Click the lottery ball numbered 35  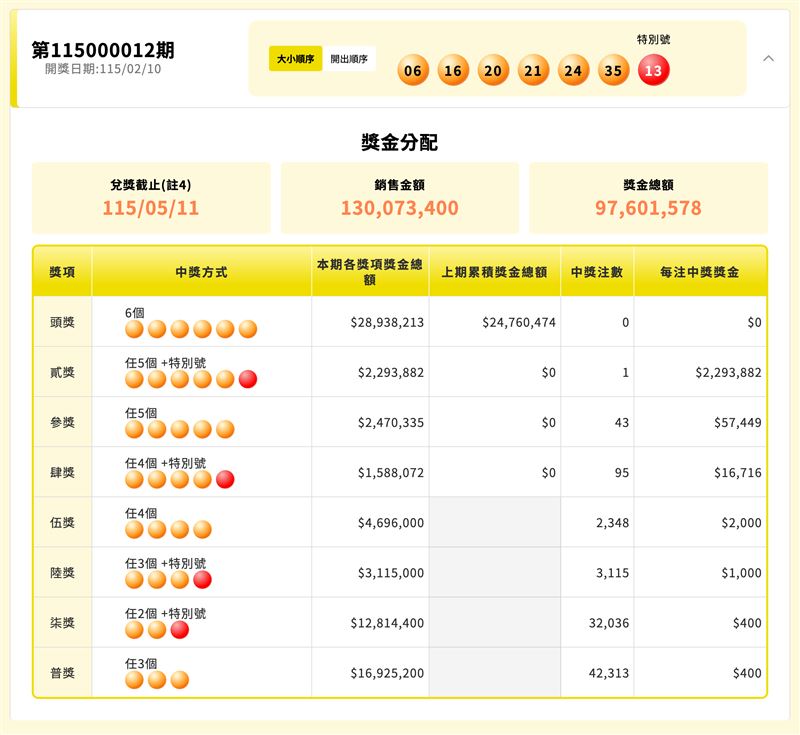click(613, 71)
